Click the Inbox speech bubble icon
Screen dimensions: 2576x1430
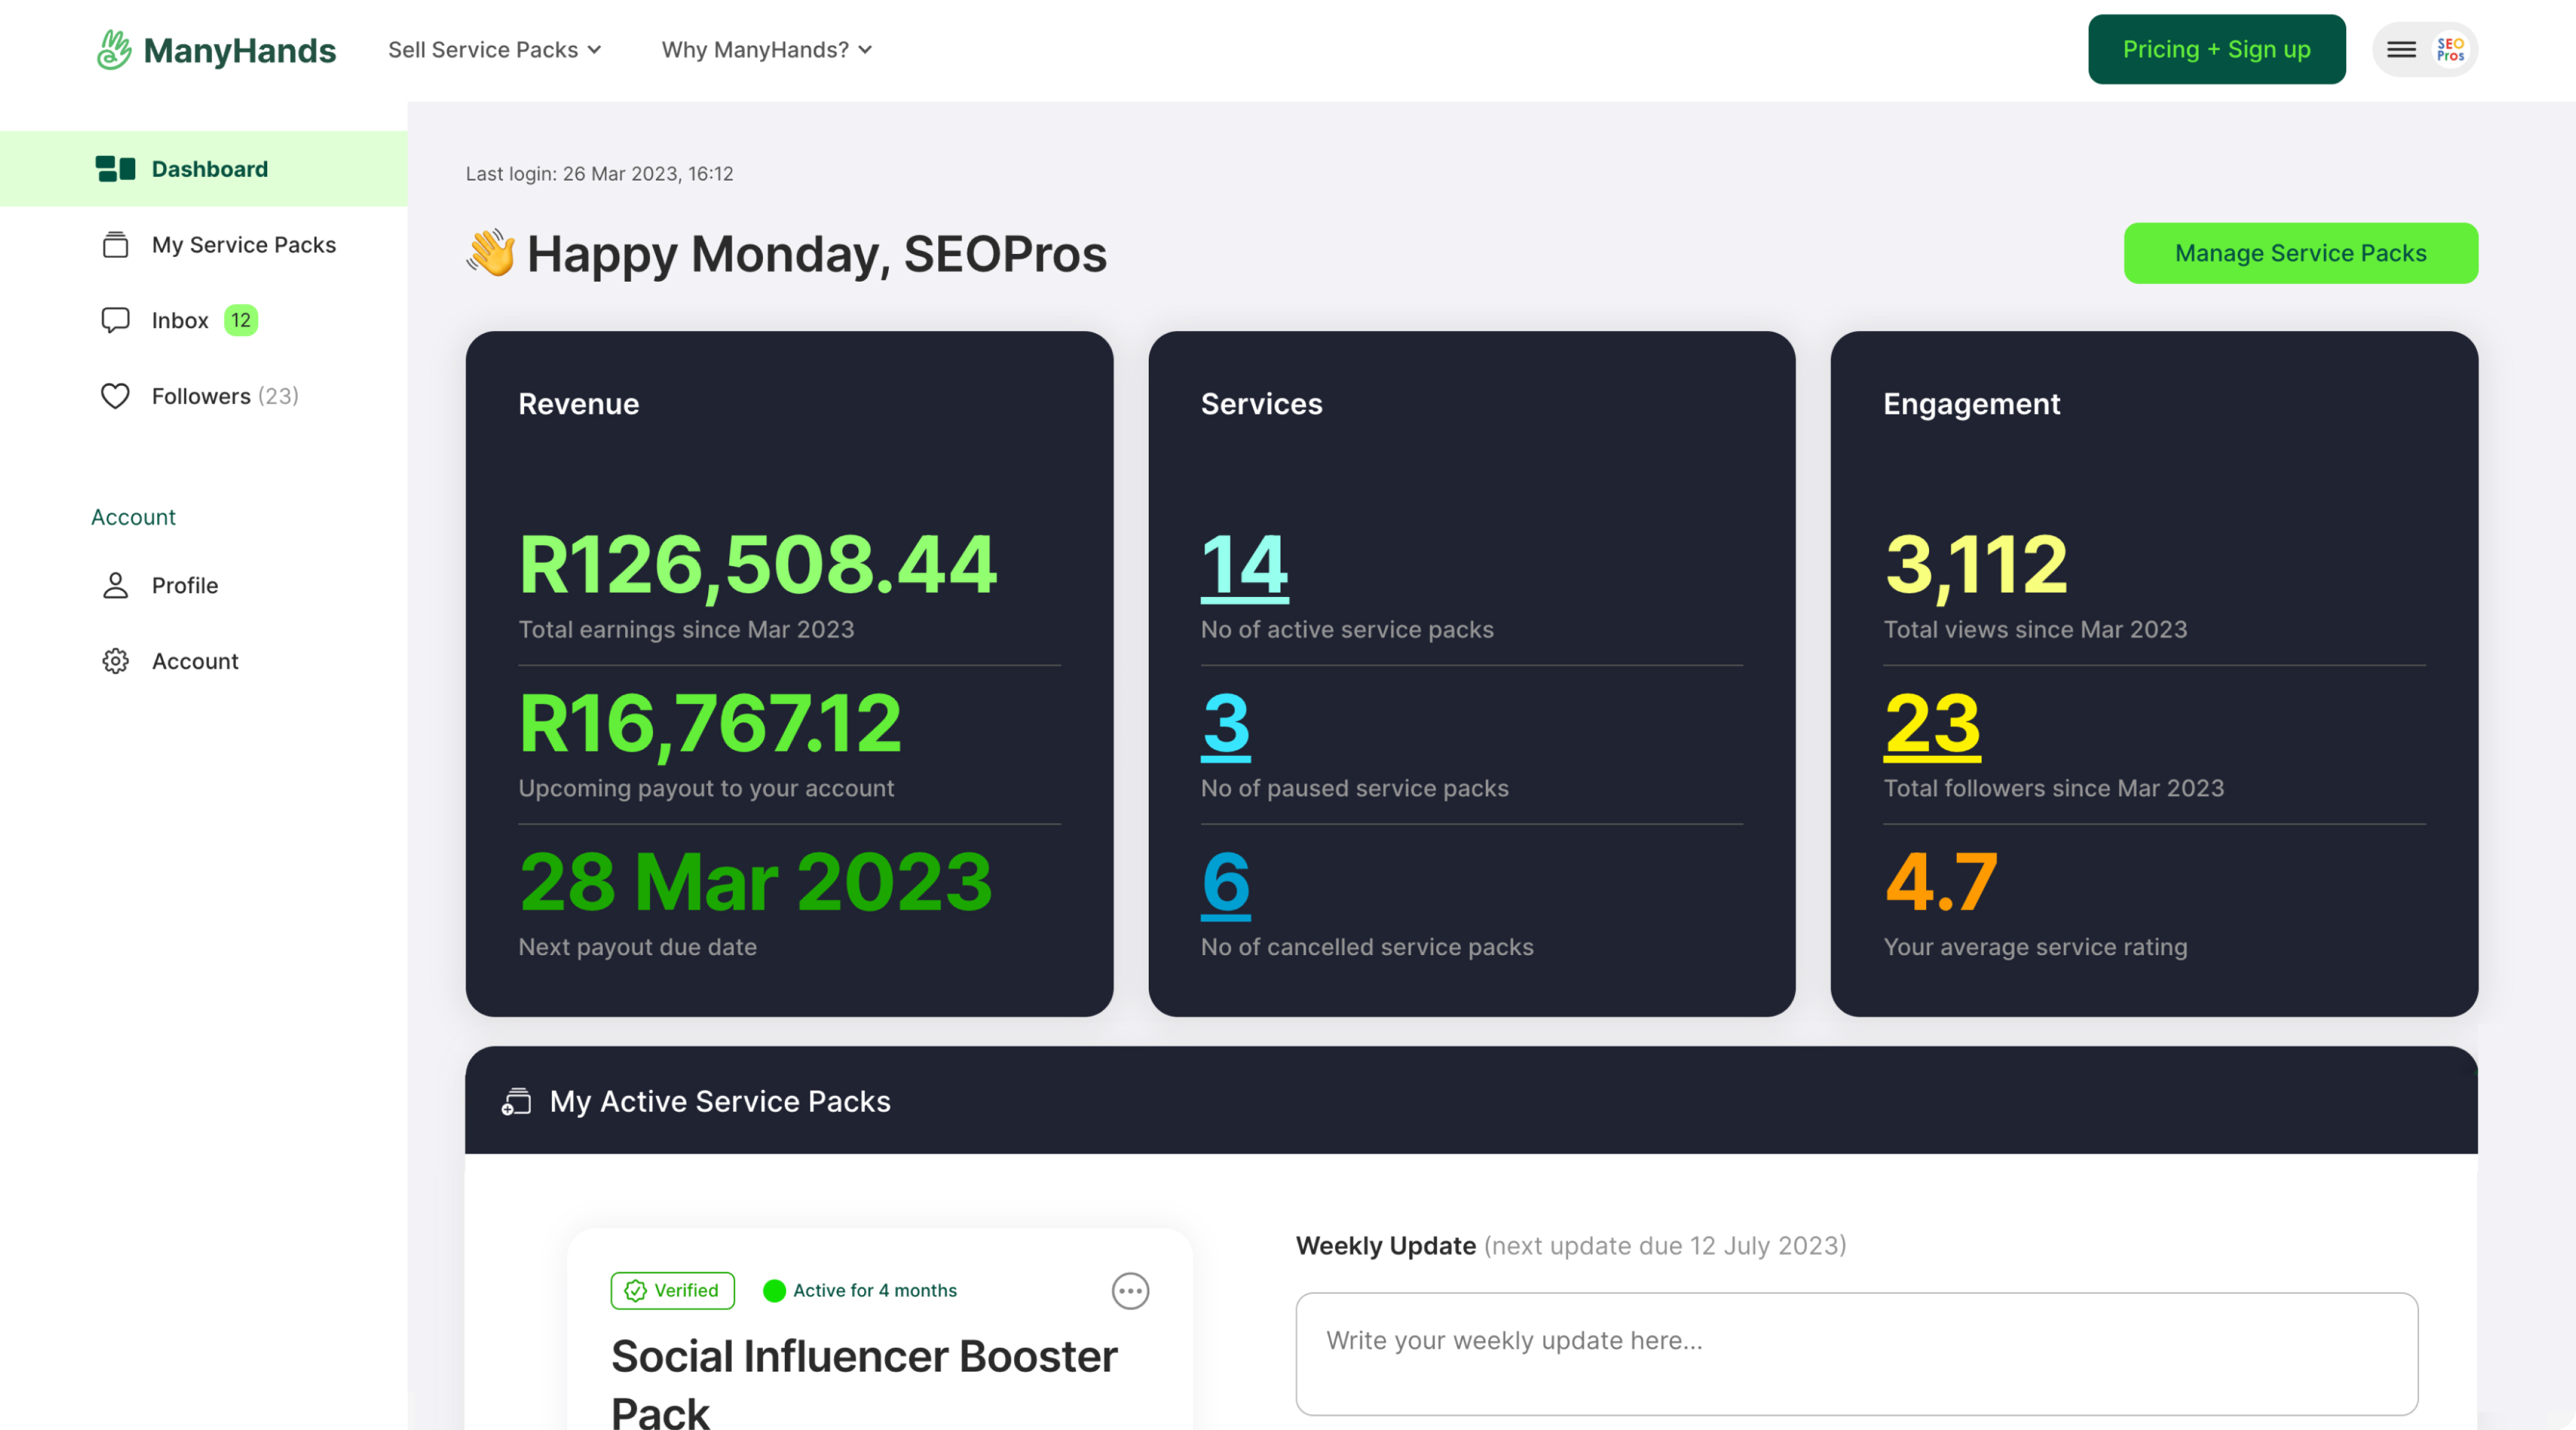click(x=115, y=320)
